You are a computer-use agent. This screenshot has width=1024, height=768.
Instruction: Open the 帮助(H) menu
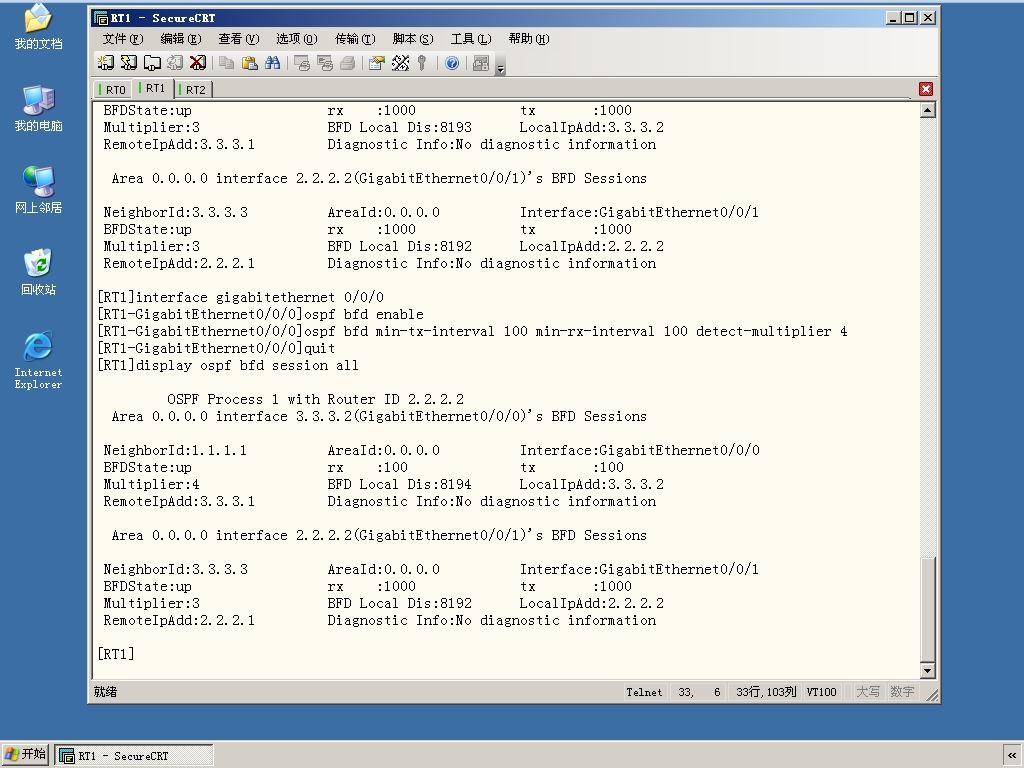[x=529, y=39]
